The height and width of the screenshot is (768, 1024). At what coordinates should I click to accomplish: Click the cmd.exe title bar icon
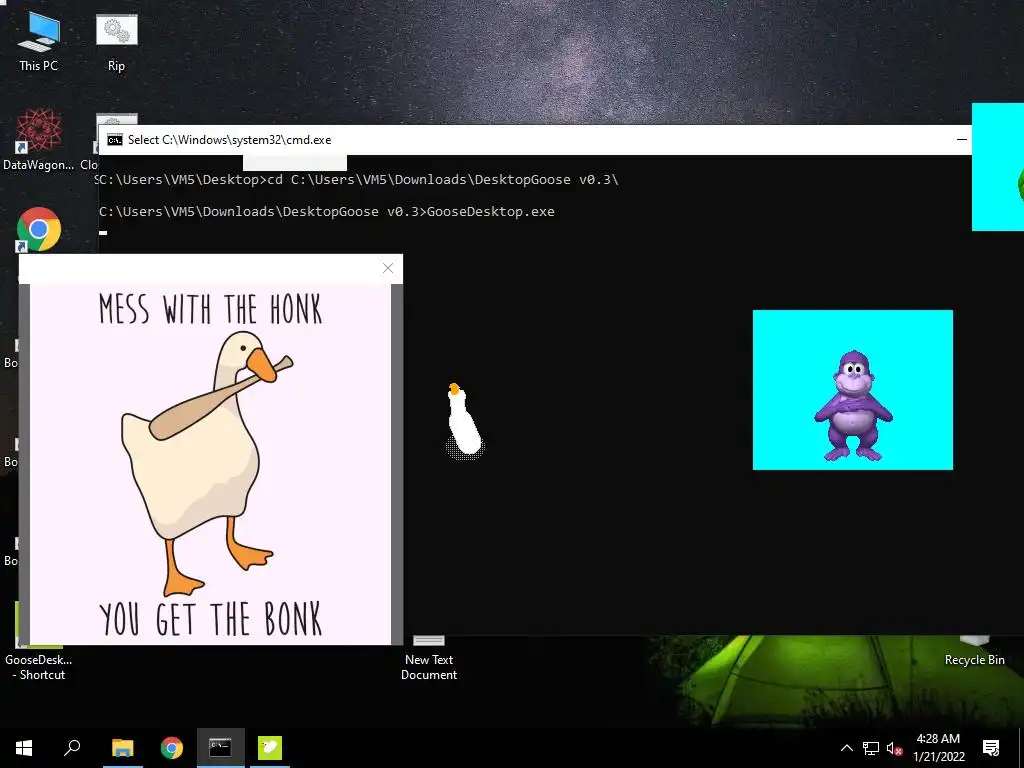point(115,140)
